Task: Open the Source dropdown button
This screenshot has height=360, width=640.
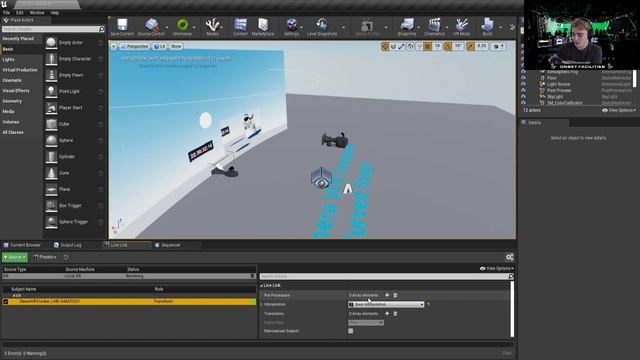Action: pos(15,257)
